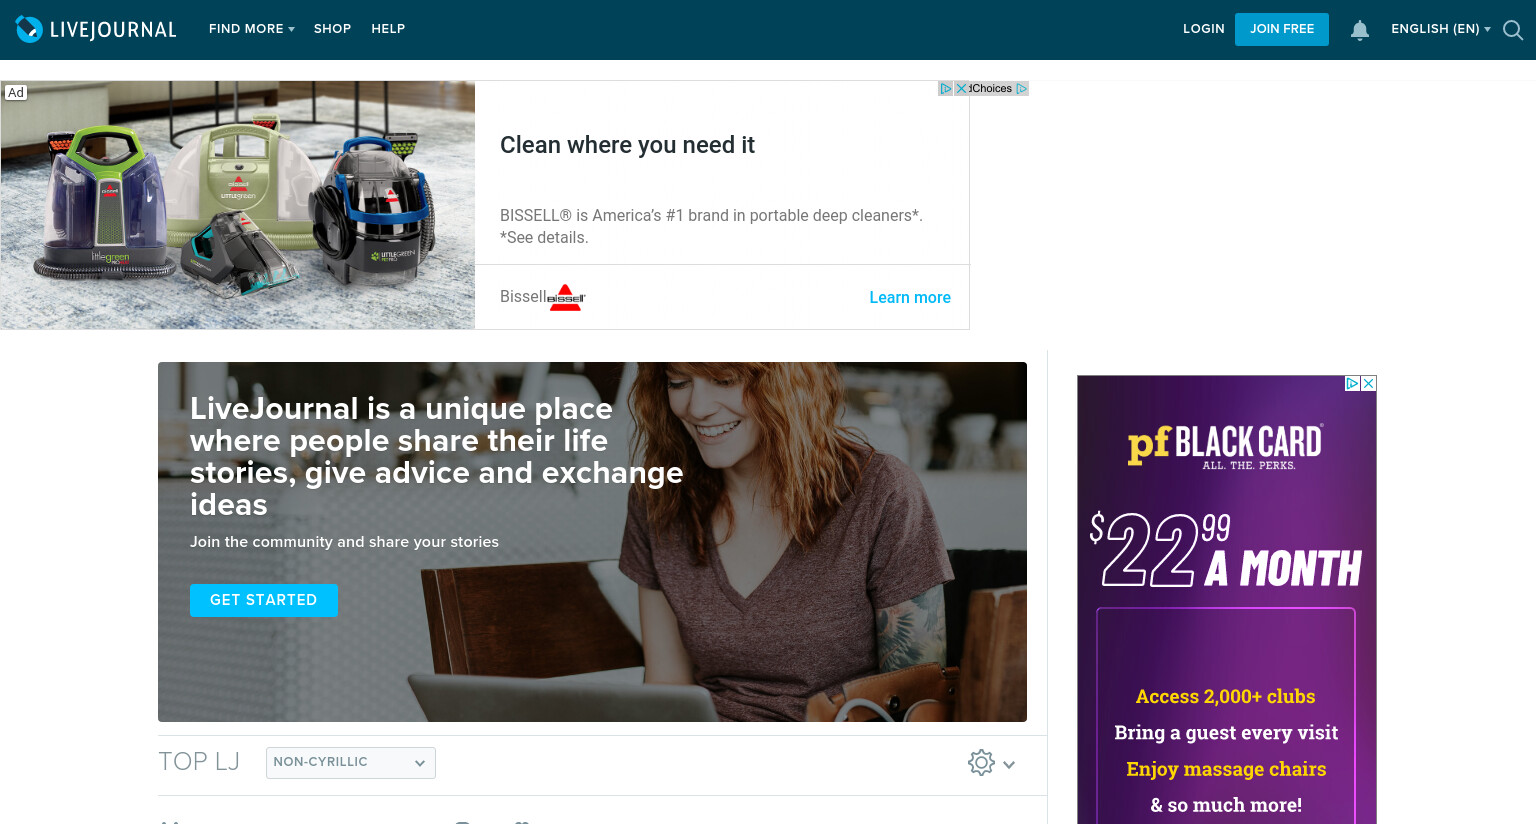The width and height of the screenshot is (1536, 824).
Task: Open the search magnifier icon
Action: 1513,30
